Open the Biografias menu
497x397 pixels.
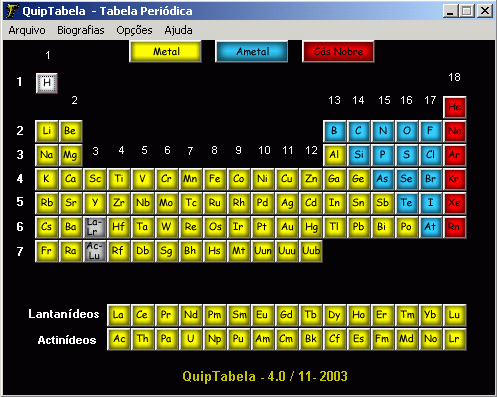pyautogui.click(x=81, y=30)
